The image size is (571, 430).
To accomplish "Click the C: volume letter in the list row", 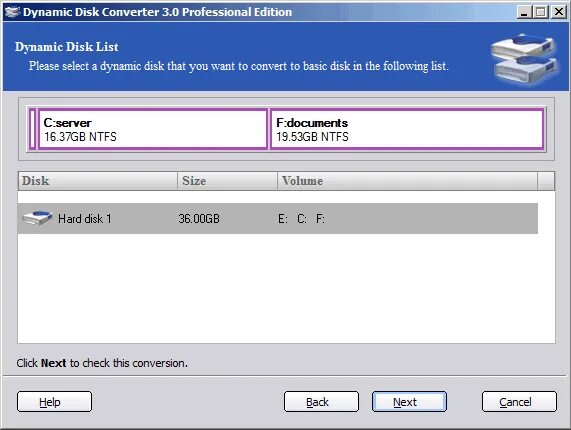I will click(x=302, y=219).
